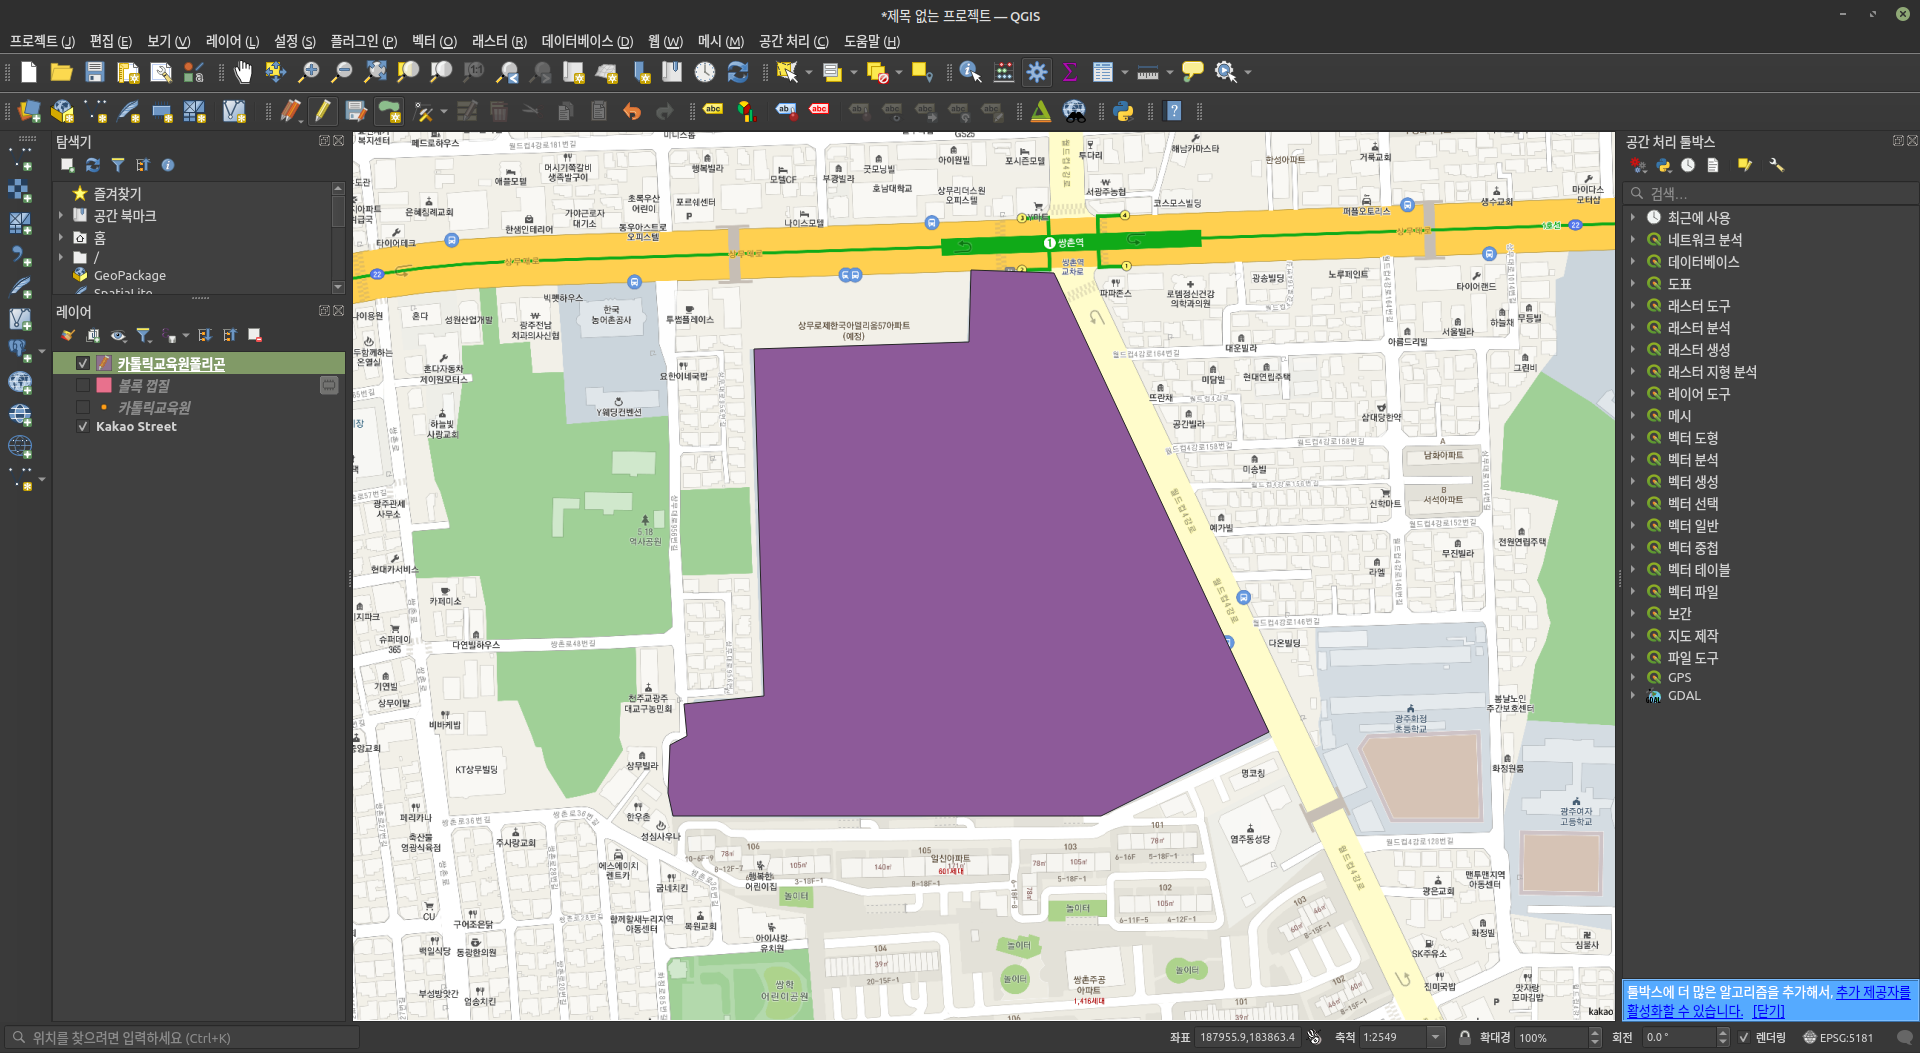Viewport: 1920px width, 1053px height.
Task: Toggle the scale lock icon in status bar
Action: 1464,1037
